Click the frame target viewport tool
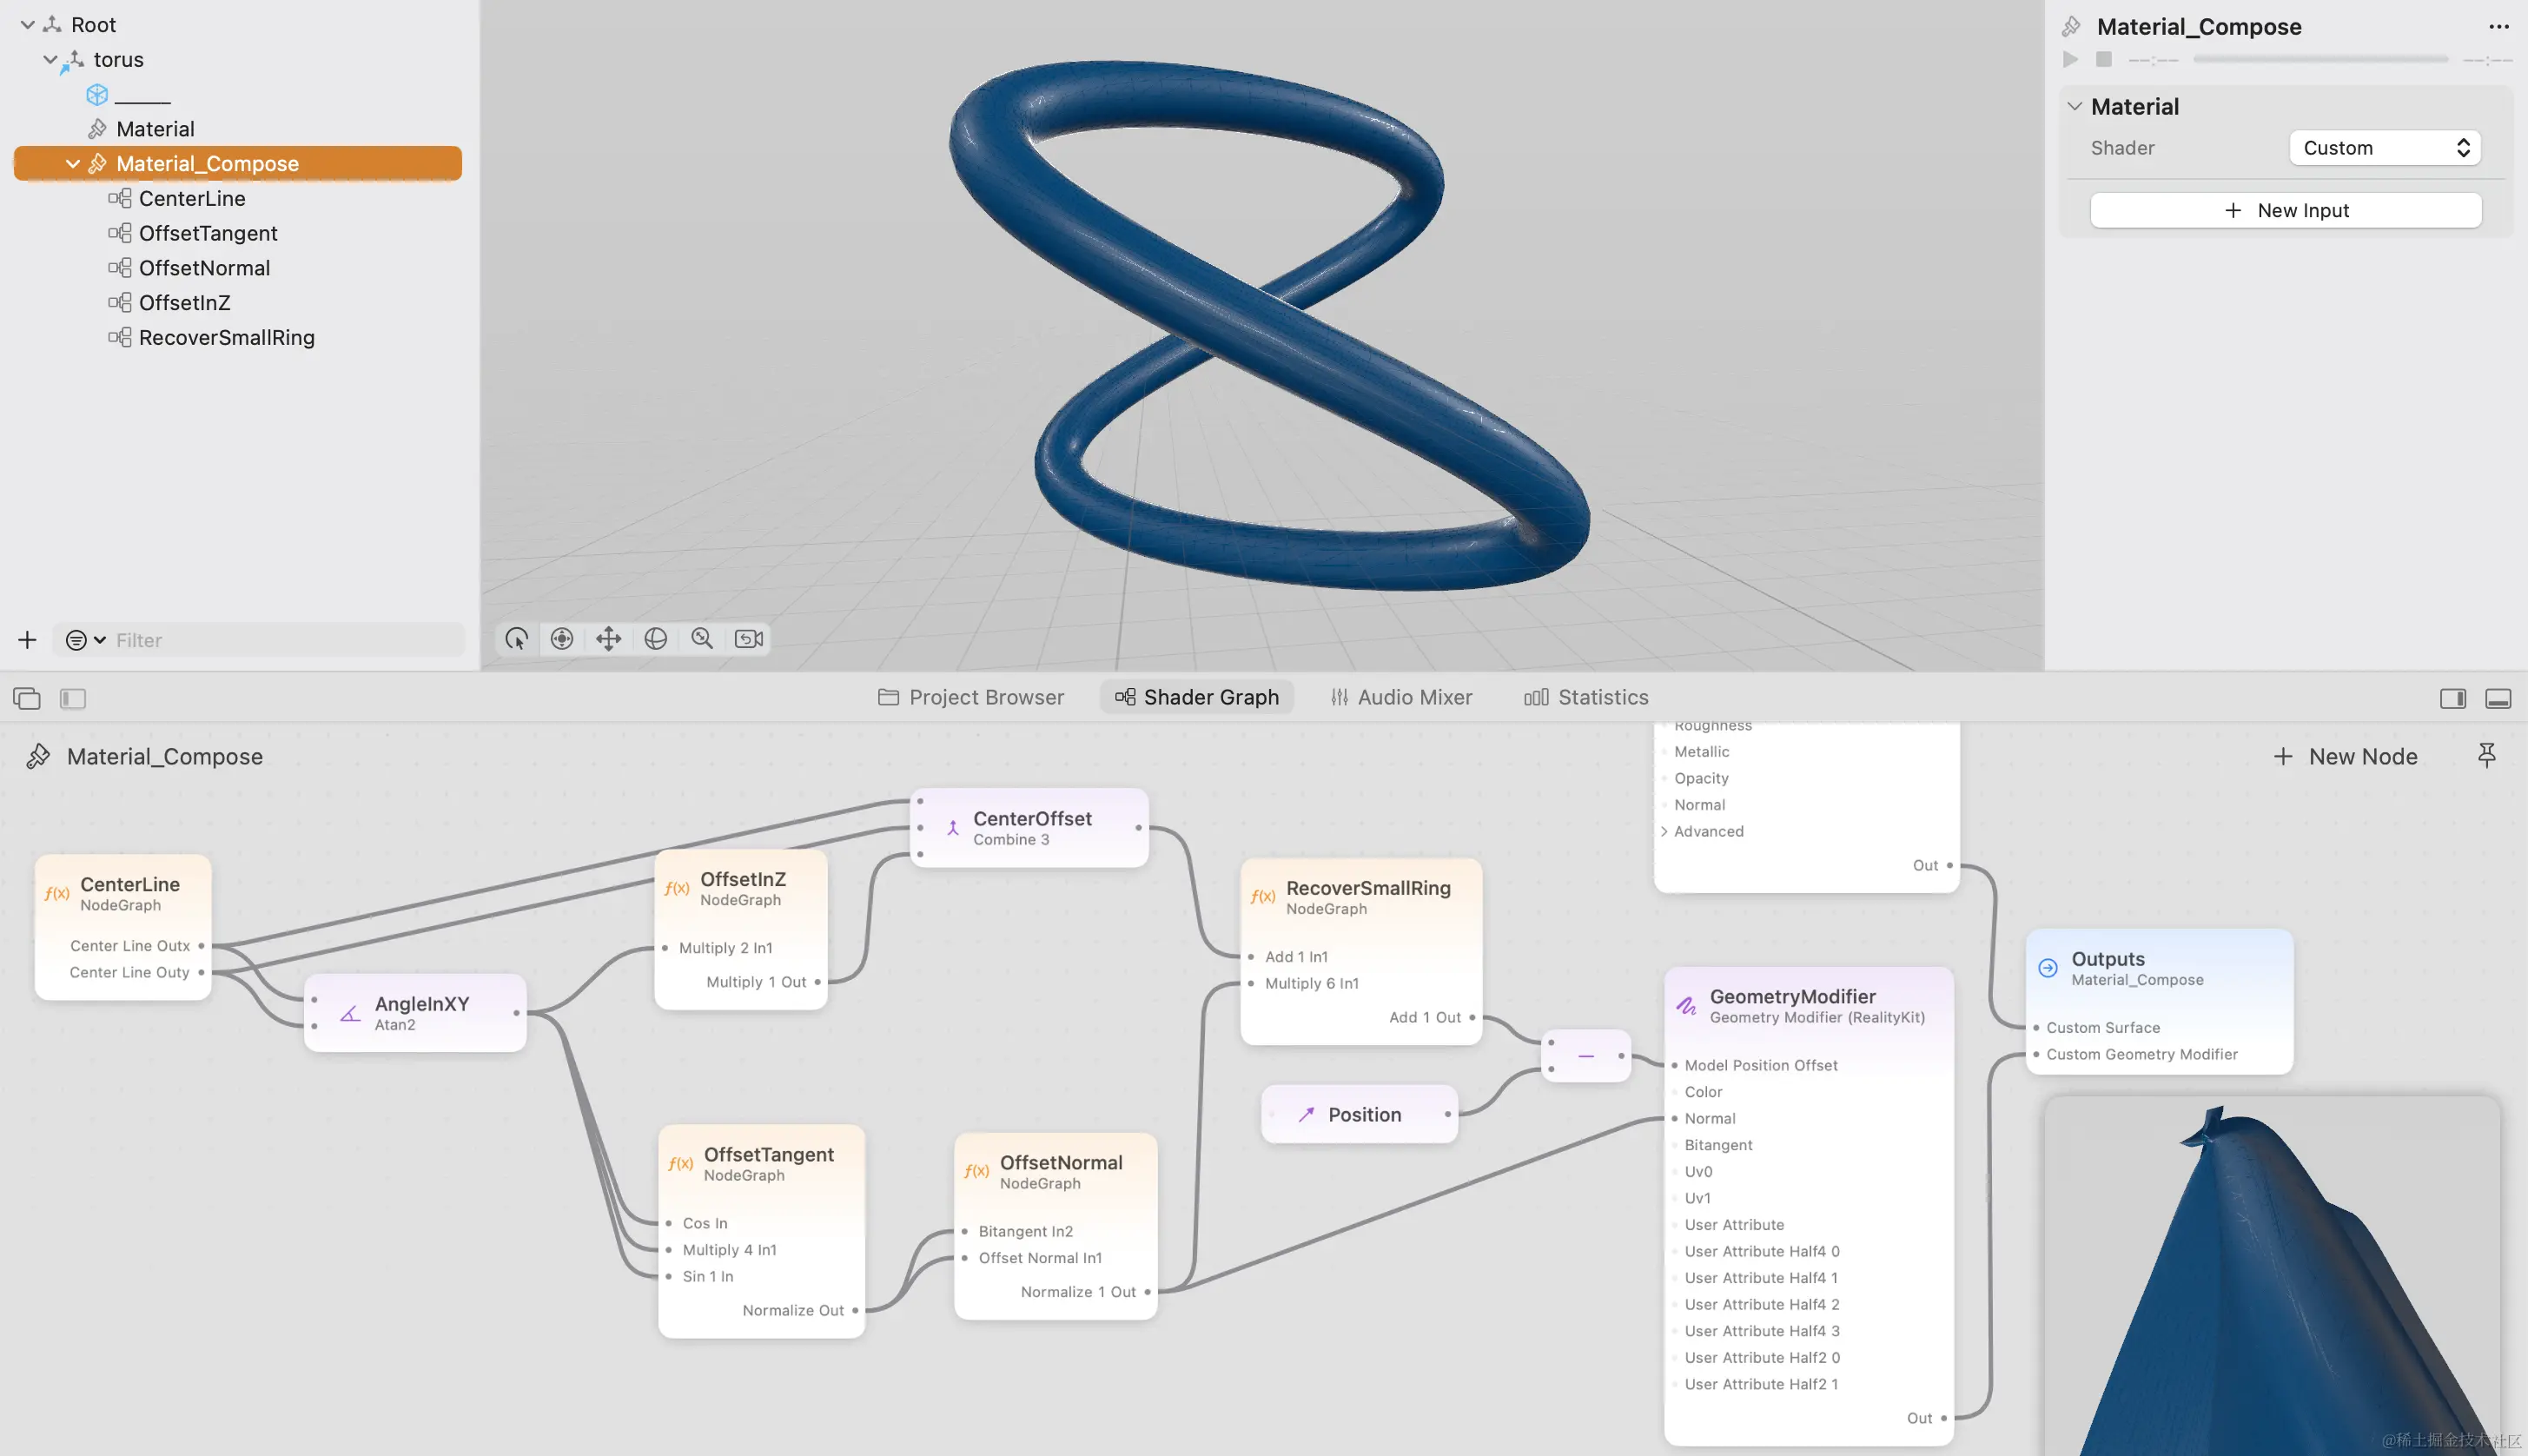Image resolution: width=2528 pixels, height=1456 pixels. click(562, 639)
